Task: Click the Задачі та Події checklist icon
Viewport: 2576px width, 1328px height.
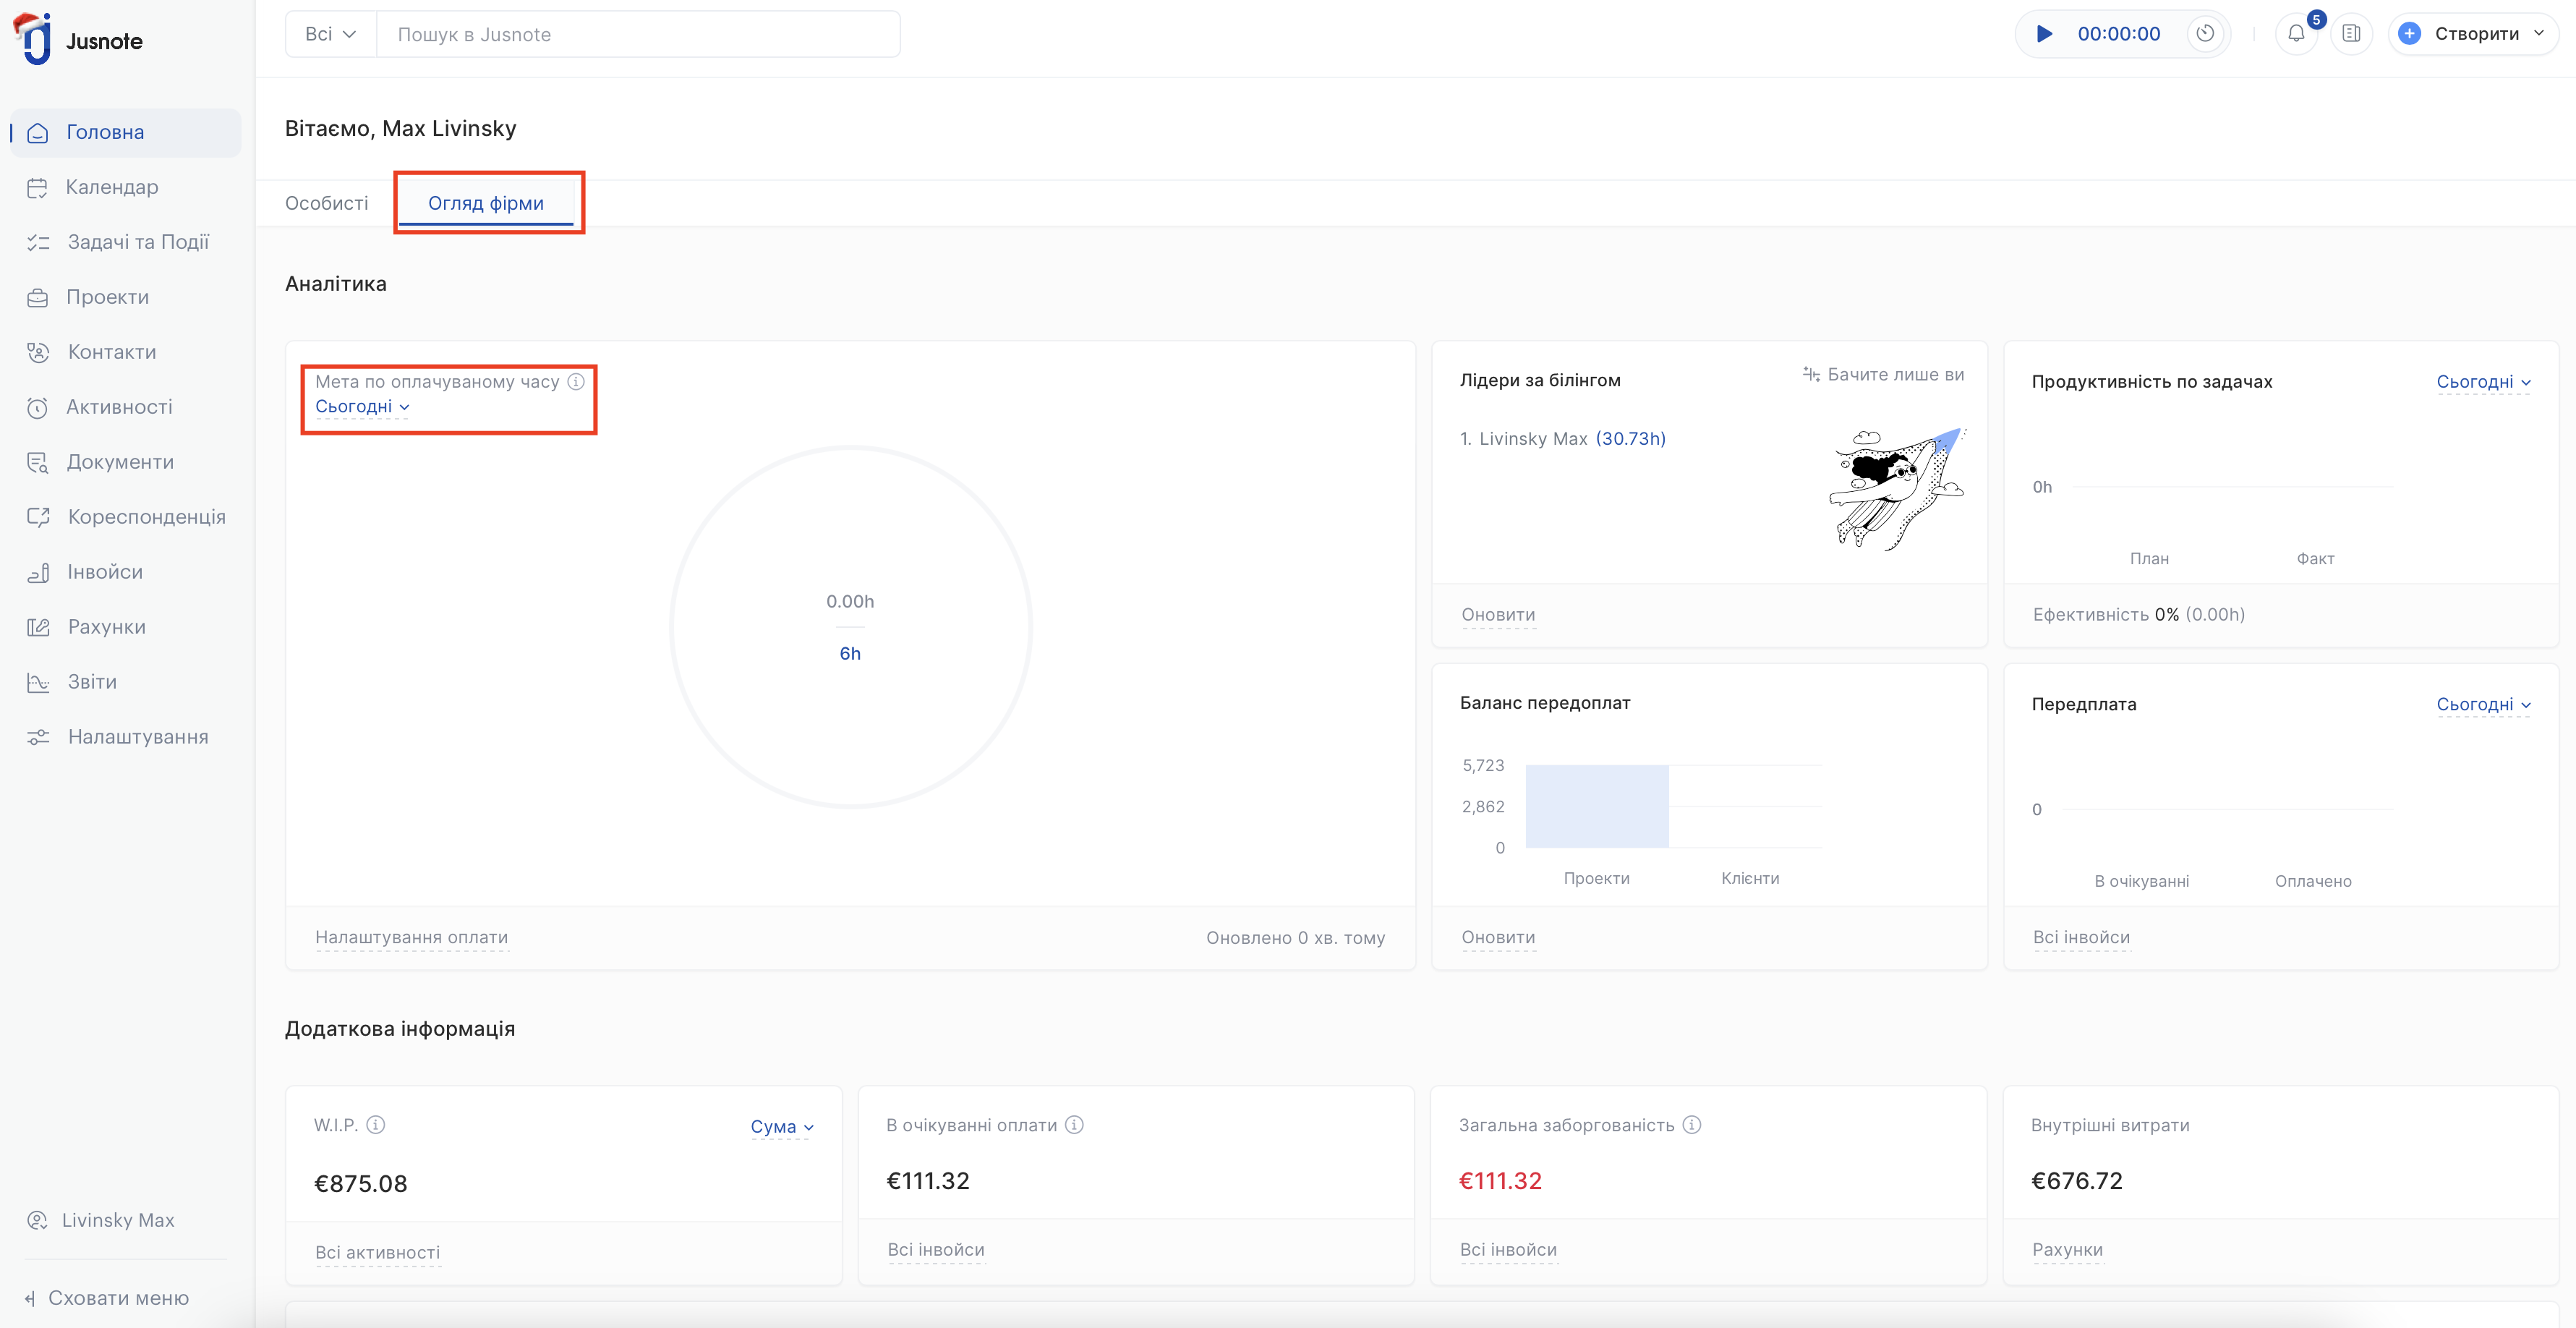Action: pos(38,242)
